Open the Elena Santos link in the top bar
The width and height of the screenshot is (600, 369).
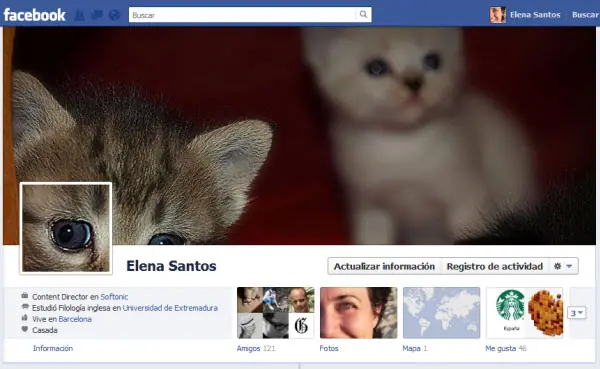point(535,15)
